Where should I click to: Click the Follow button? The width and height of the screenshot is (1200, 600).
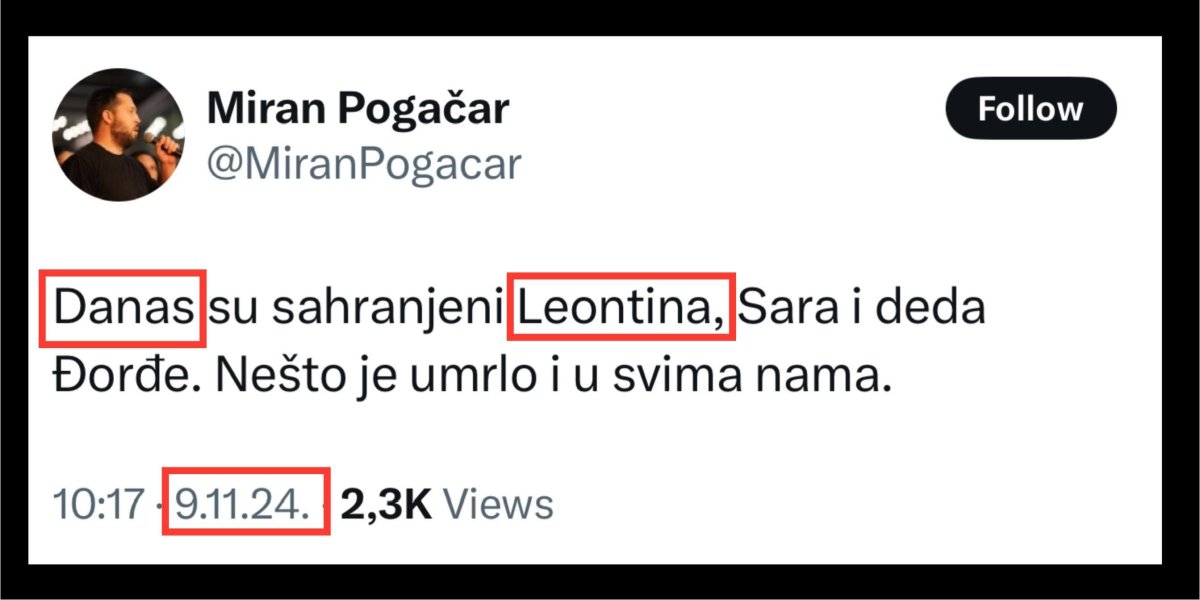click(1030, 108)
